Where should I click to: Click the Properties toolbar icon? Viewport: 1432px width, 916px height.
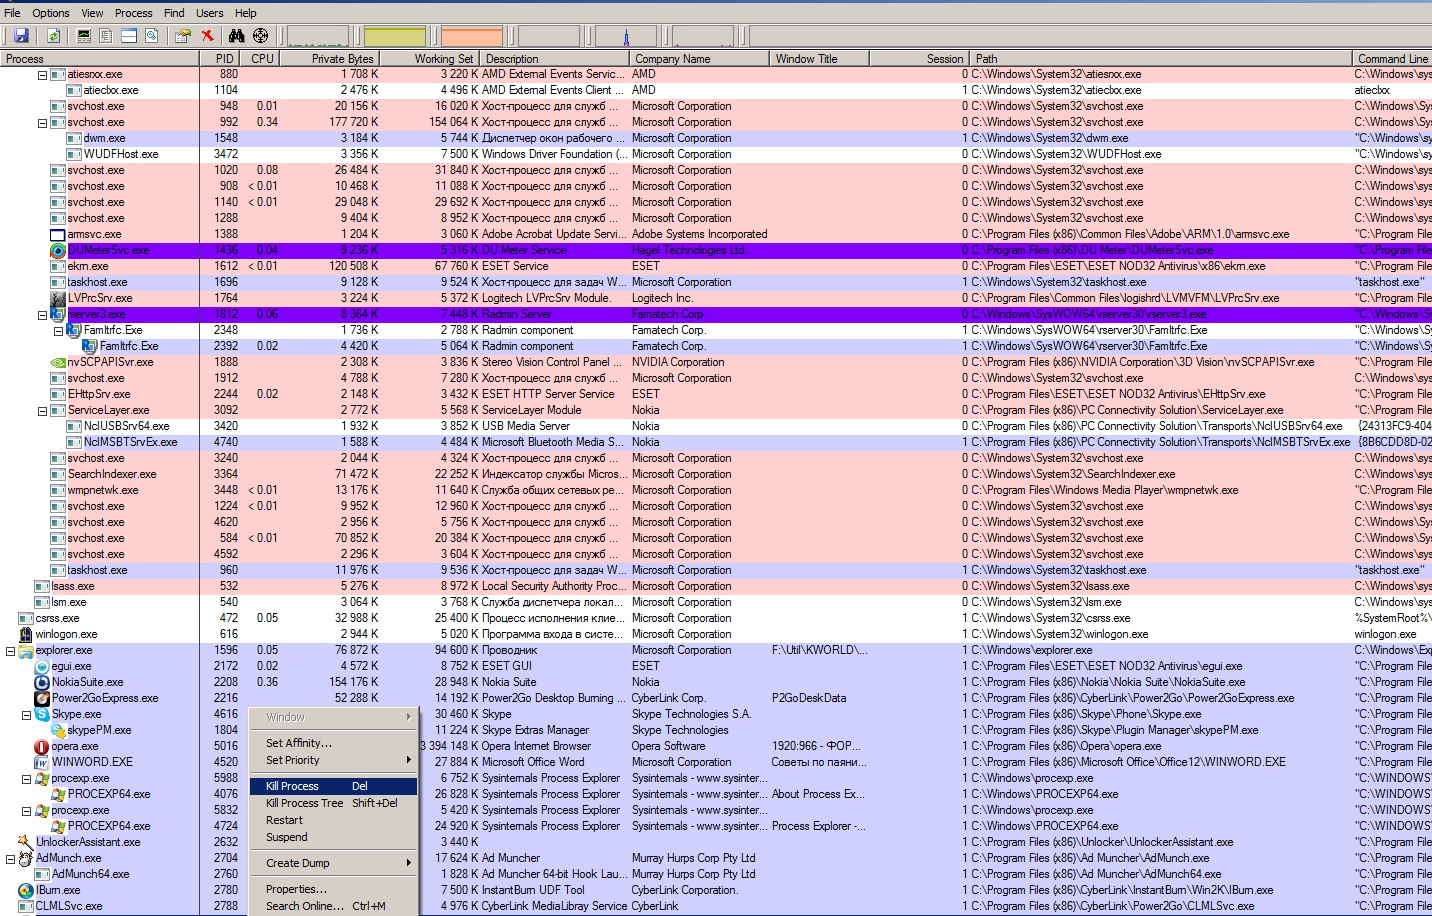pos(182,36)
